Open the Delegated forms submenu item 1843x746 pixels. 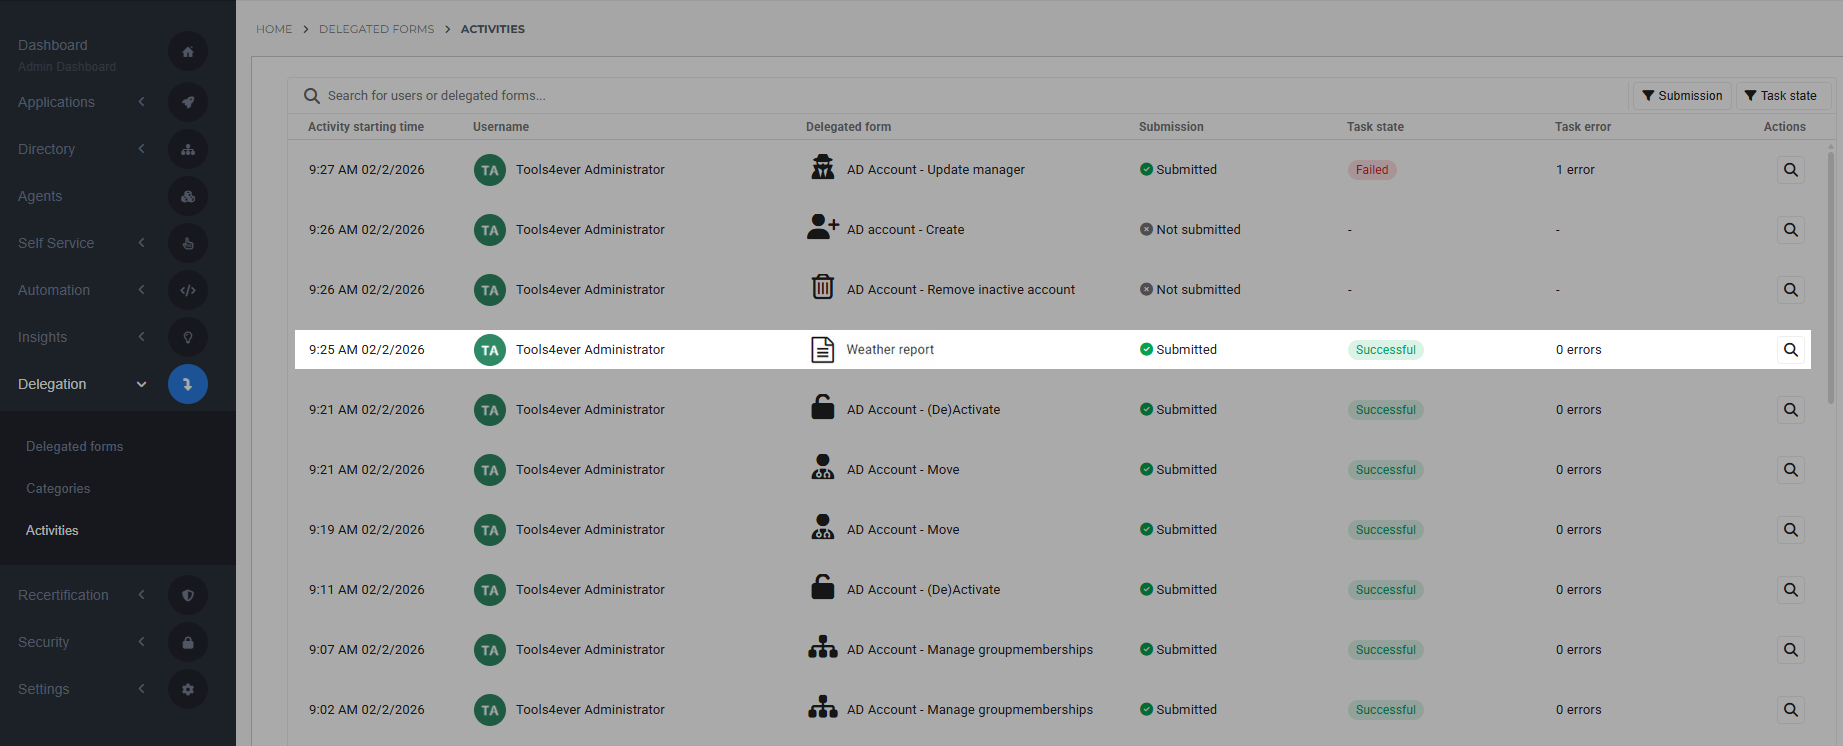[75, 447]
